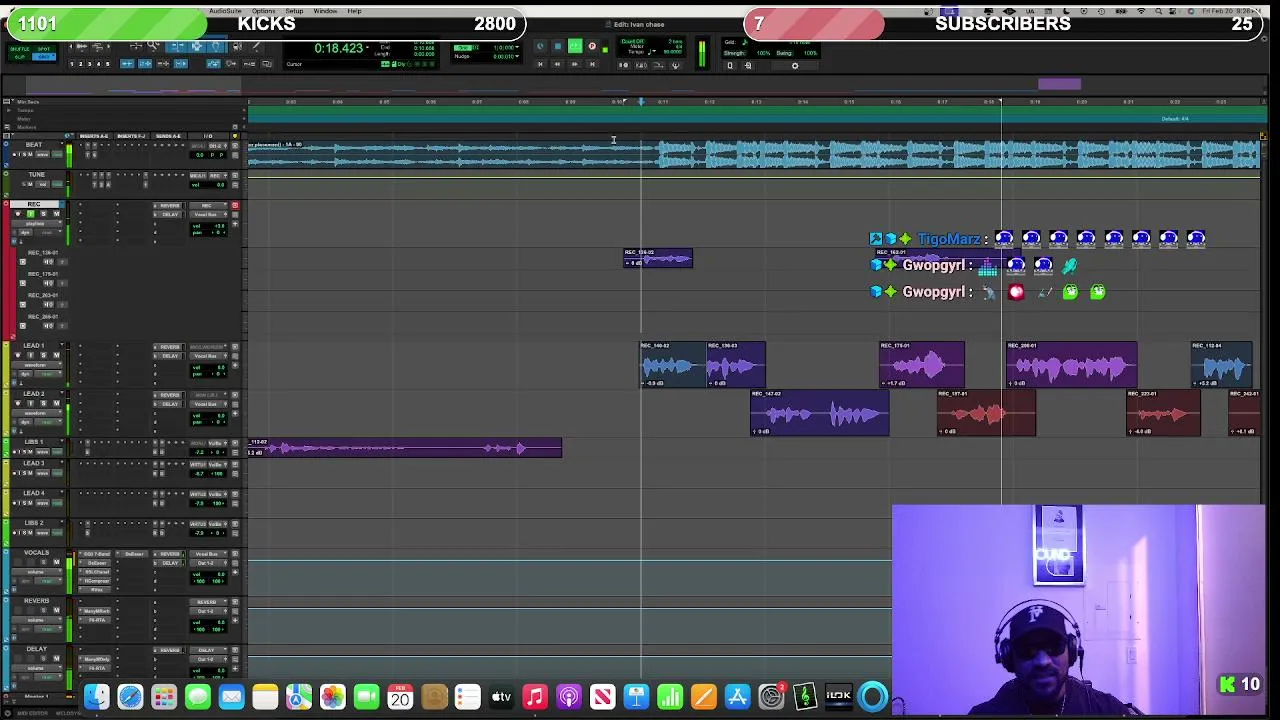Open iLok License Manager from the Dock

[839, 697]
